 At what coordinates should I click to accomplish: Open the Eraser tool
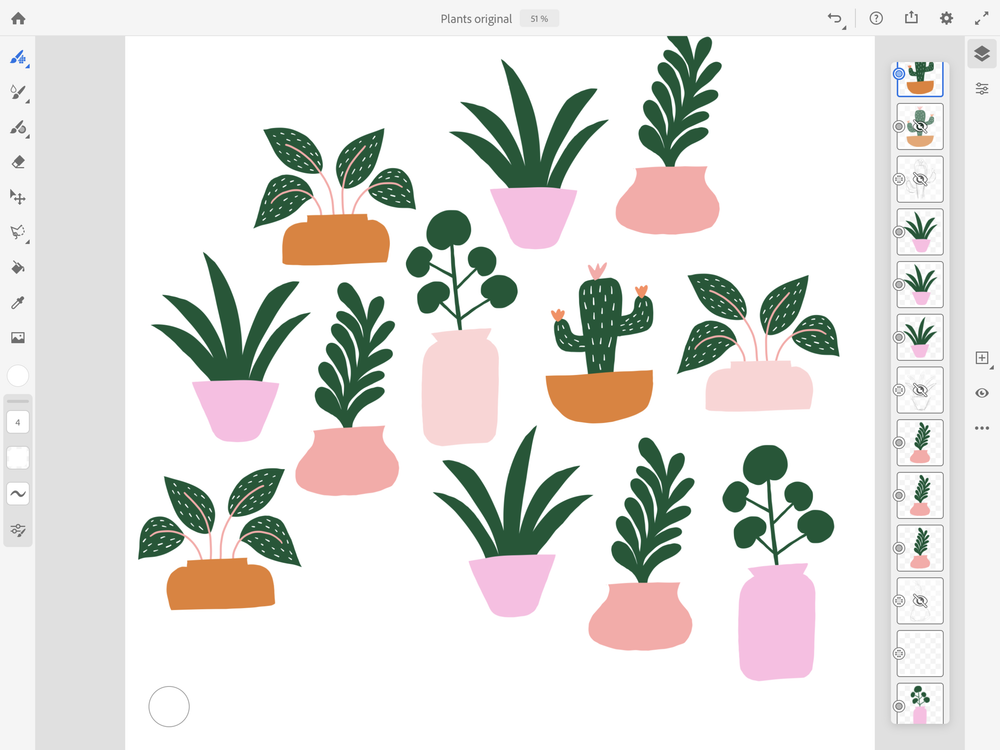pos(17,162)
